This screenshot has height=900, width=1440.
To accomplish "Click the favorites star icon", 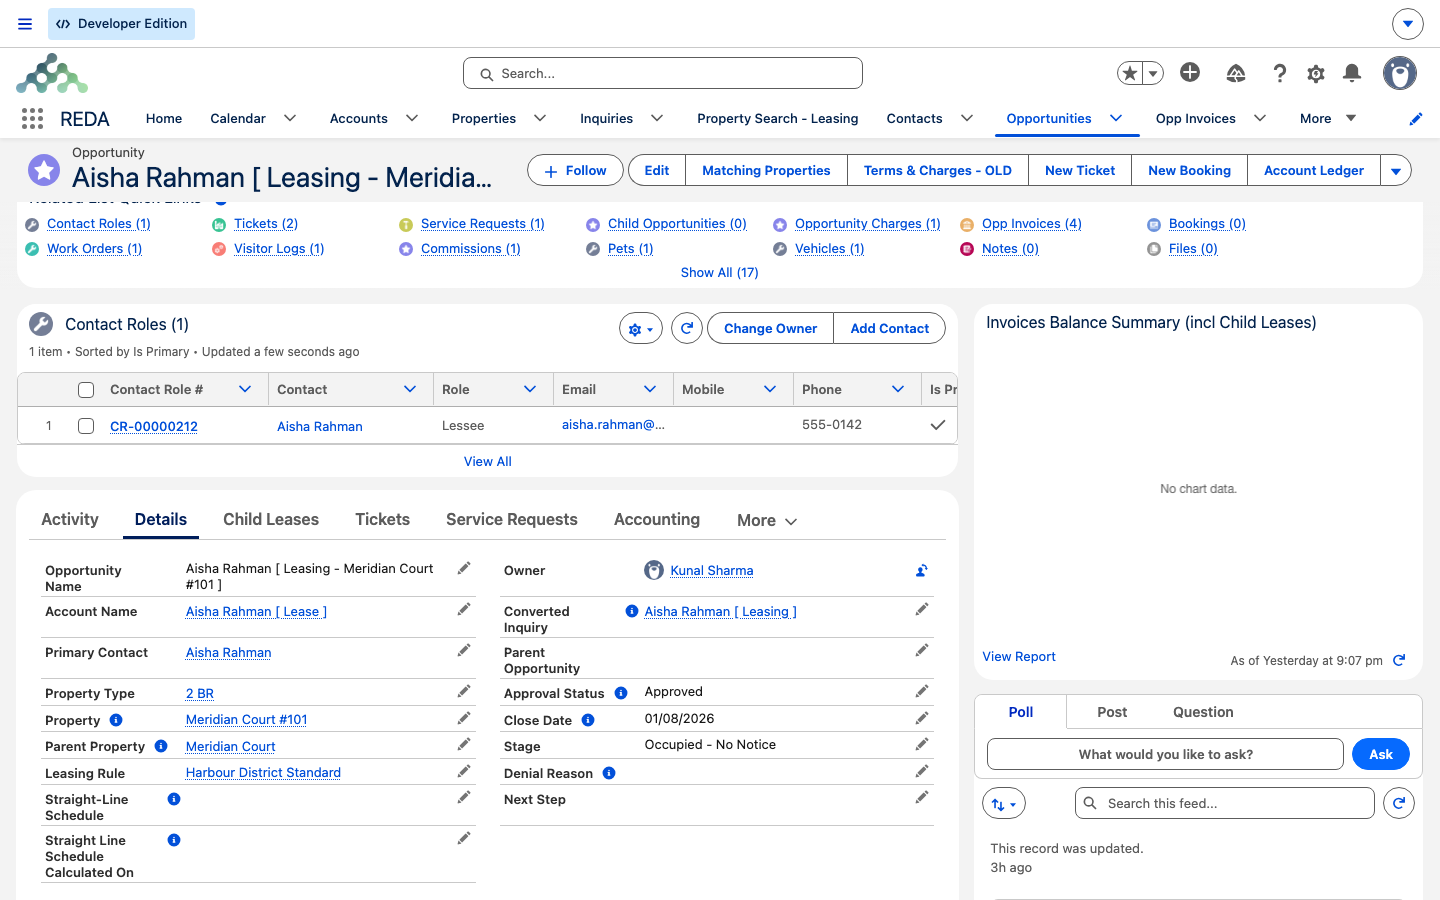I will (1130, 73).
